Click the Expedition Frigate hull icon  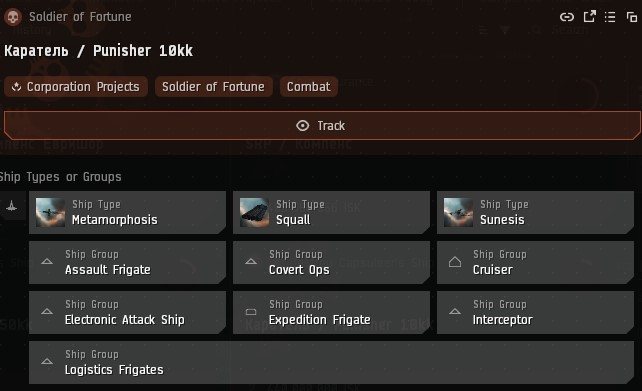(251, 312)
